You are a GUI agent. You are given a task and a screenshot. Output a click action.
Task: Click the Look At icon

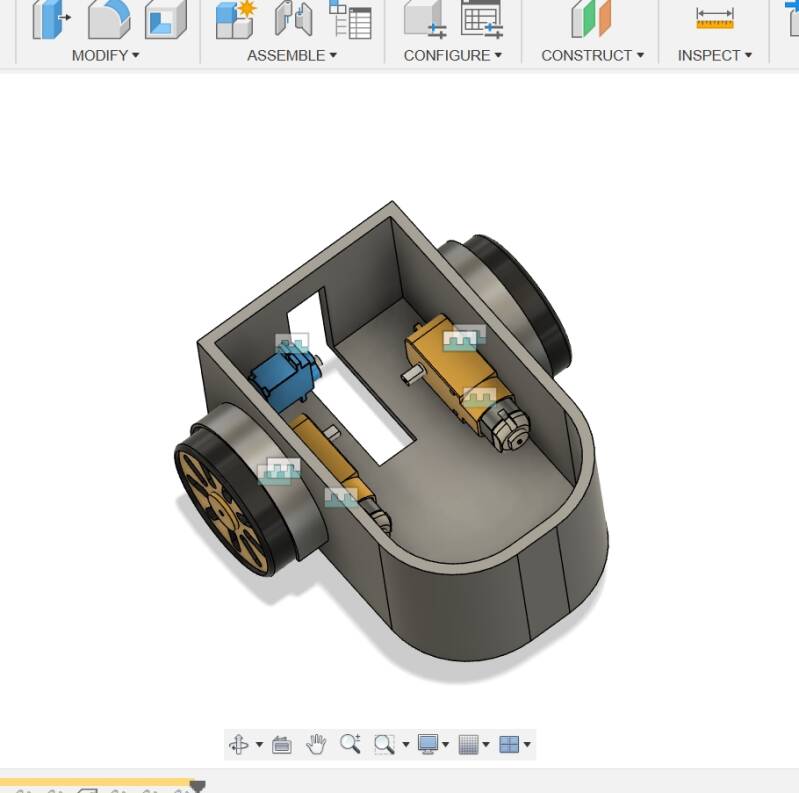[x=281, y=744]
